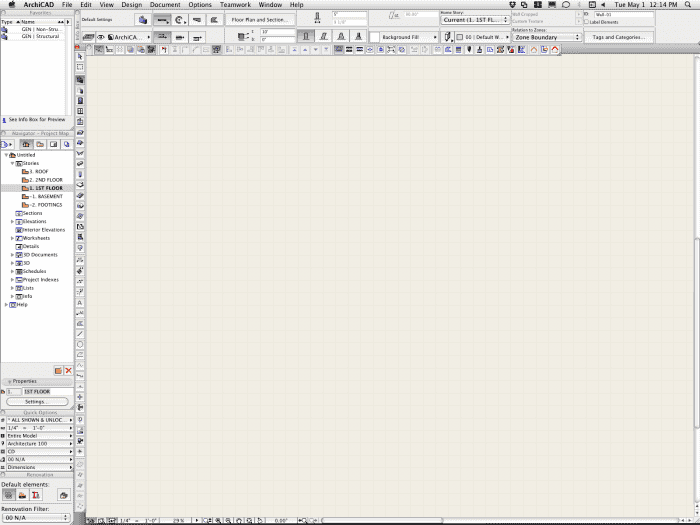Open the Renovation Filter dropdown
Image resolution: width=700 pixels, height=525 pixels.
point(36,517)
